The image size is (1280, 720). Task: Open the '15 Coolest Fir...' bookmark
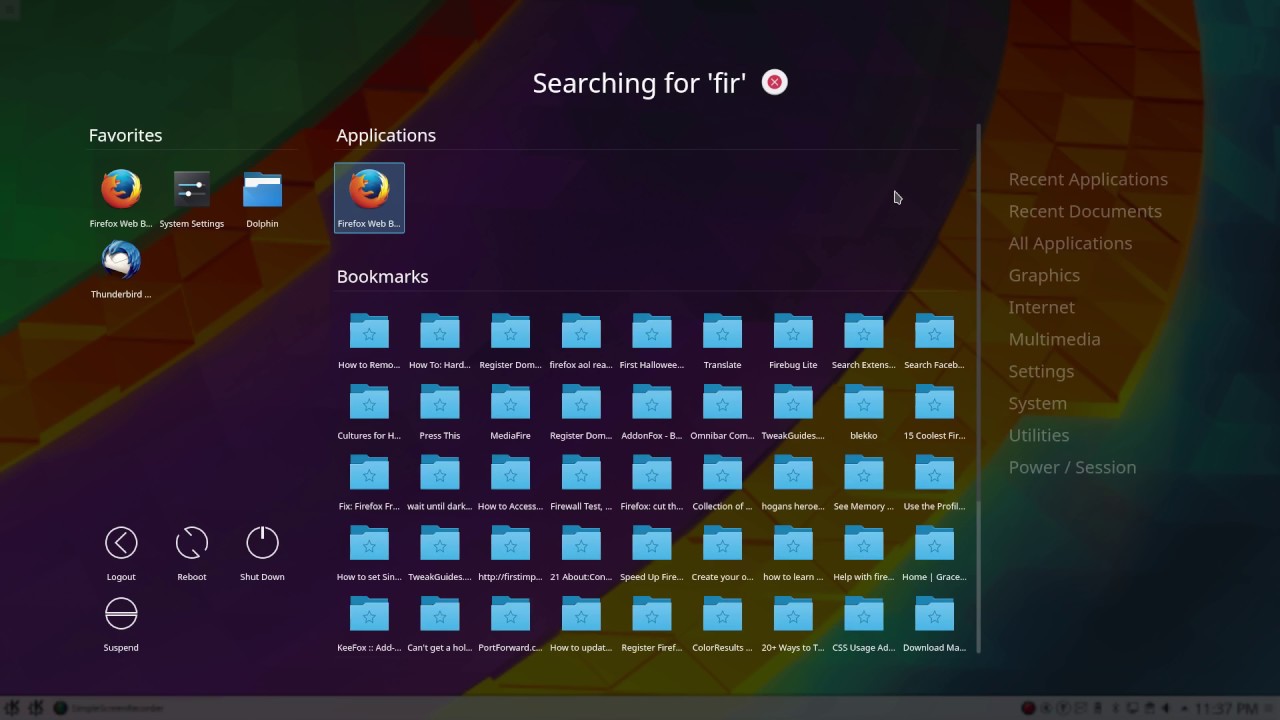point(934,412)
